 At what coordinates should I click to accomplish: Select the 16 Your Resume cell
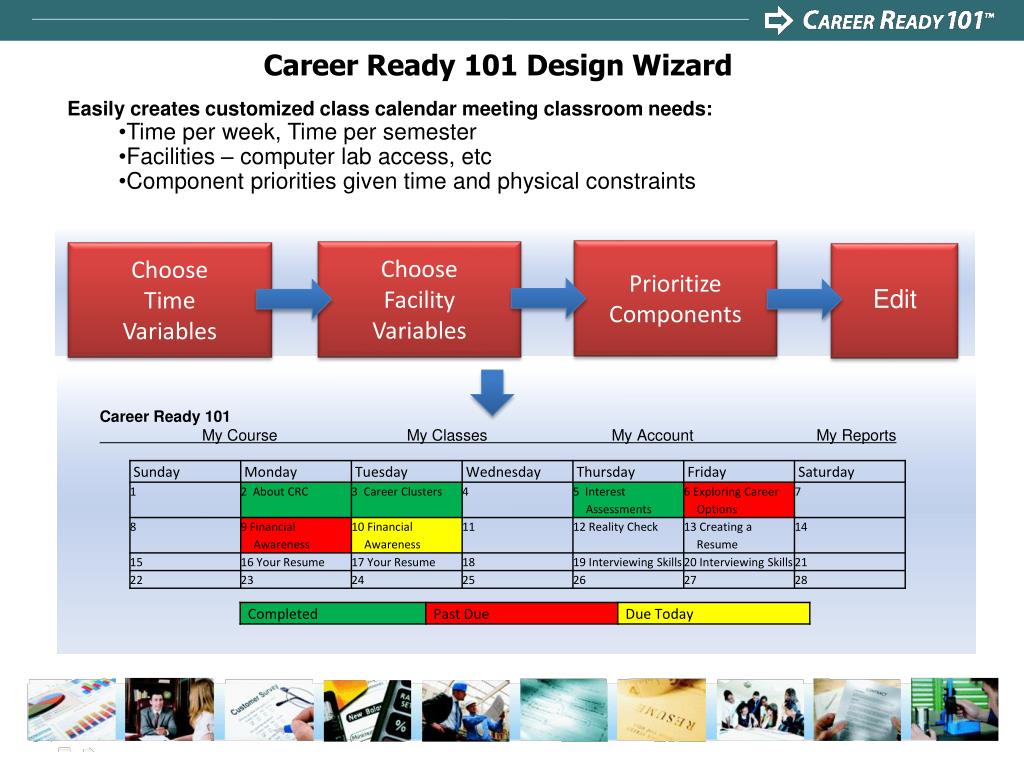tap(296, 562)
